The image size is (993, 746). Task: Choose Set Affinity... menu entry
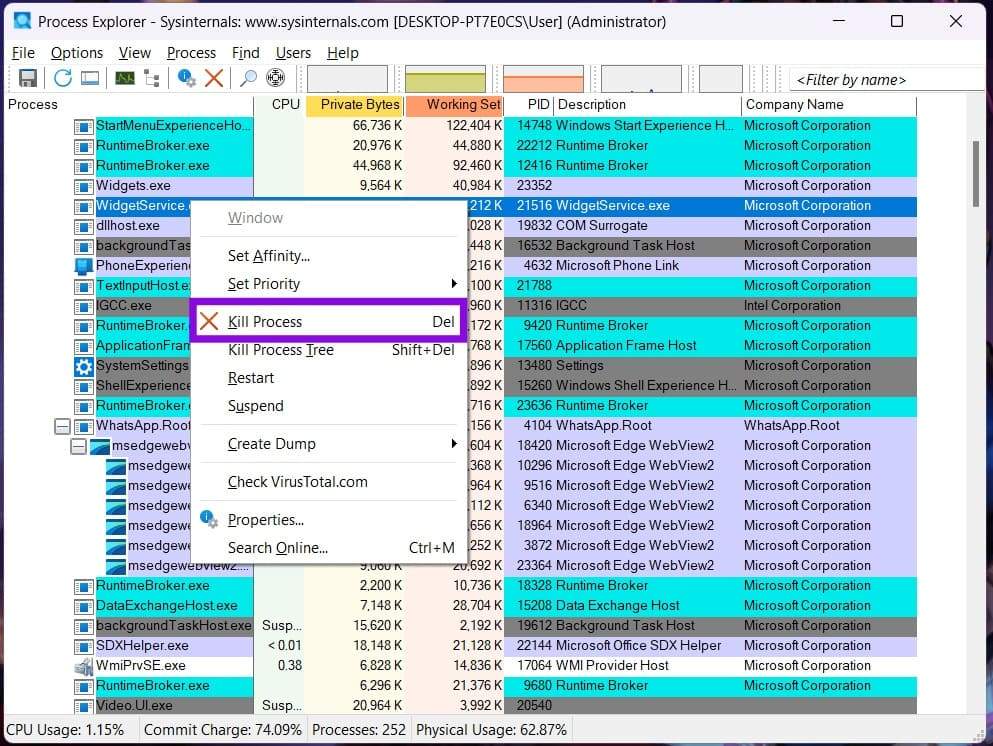click(328, 256)
